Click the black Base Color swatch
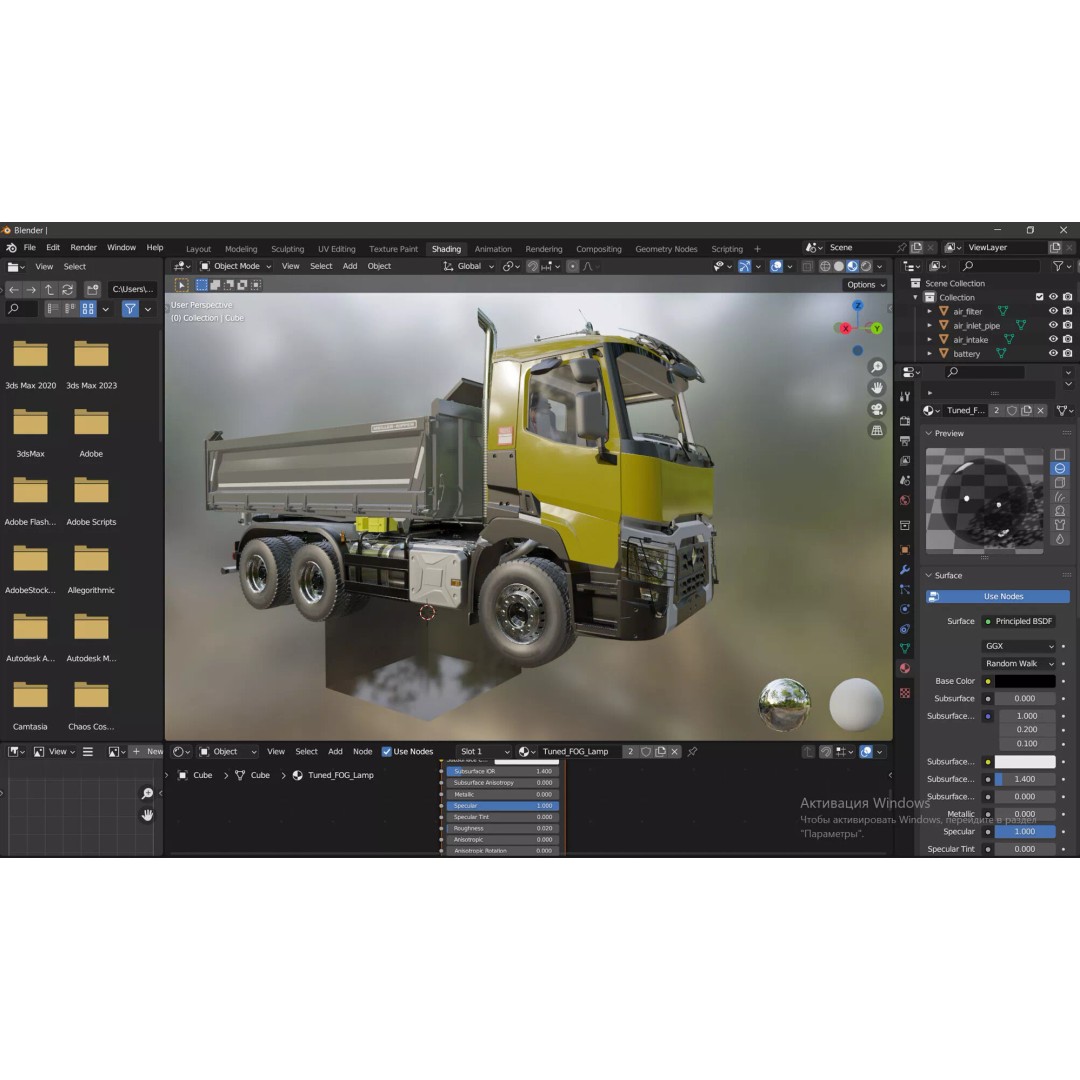Viewport: 1080px width, 1080px height. click(x=1025, y=681)
